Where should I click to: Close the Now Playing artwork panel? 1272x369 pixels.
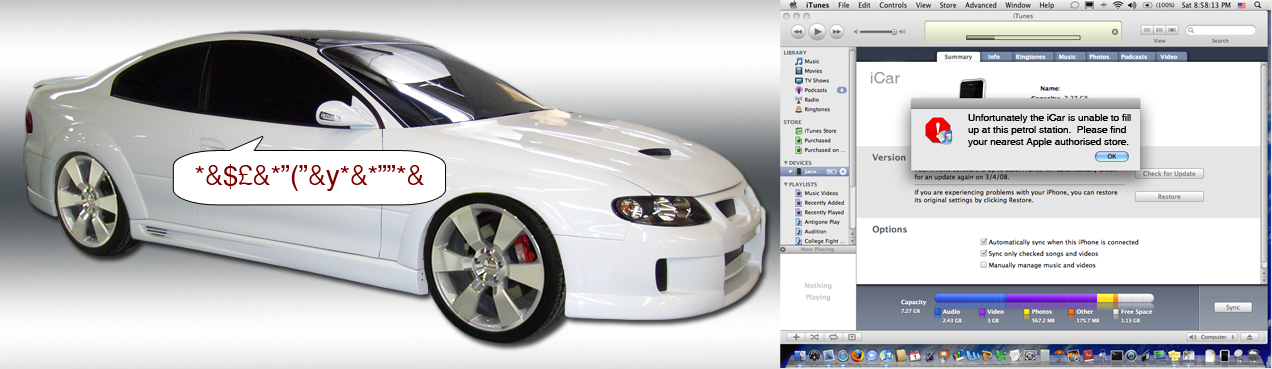coord(783,249)
